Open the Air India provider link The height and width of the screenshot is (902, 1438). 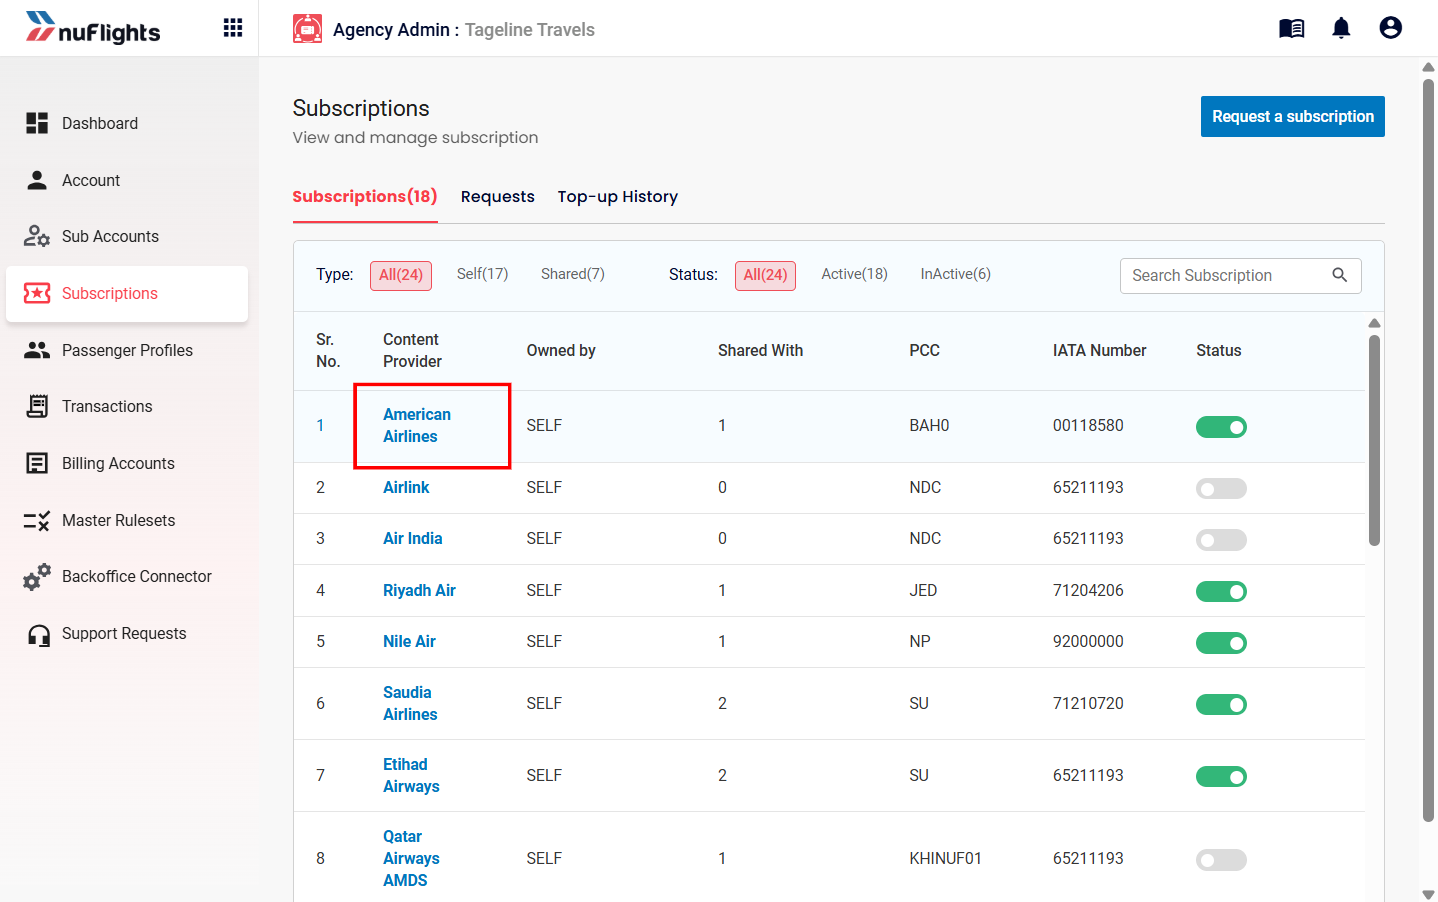pyautogui.click(x=412, y=538)
